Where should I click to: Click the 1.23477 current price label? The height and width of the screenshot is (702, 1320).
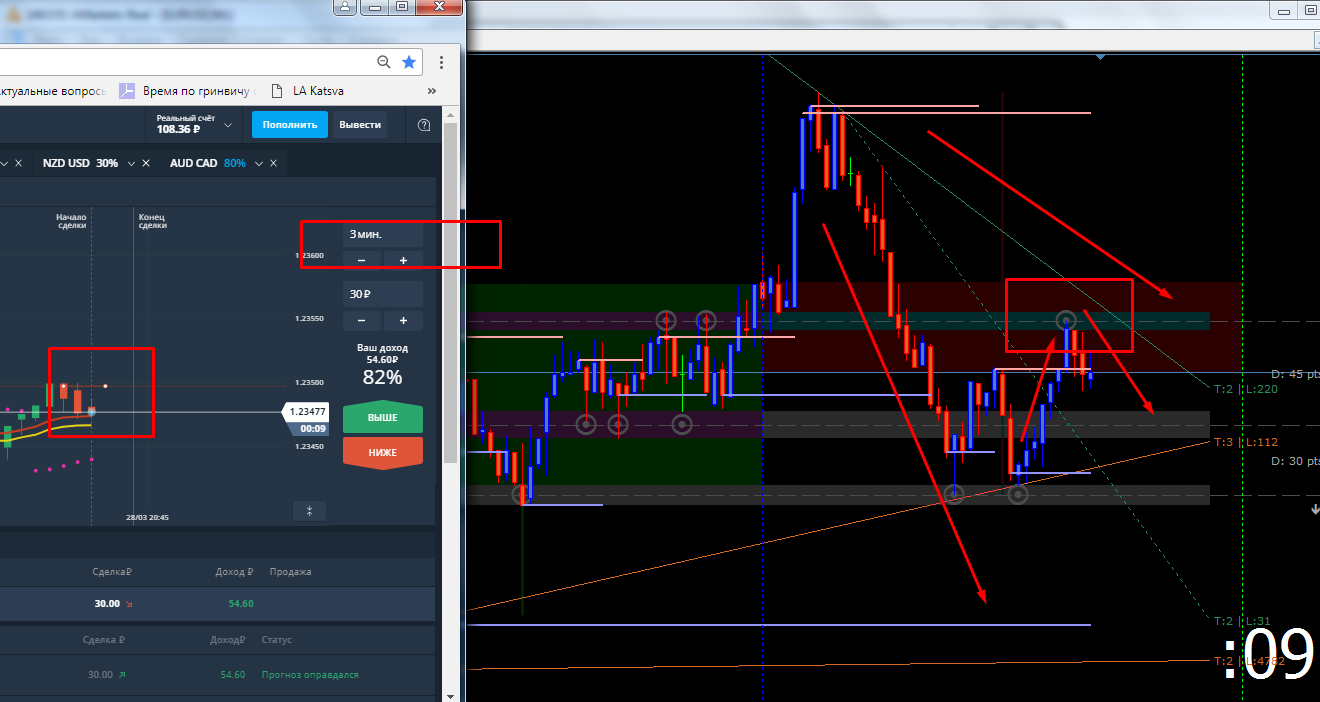pos(306,411)
